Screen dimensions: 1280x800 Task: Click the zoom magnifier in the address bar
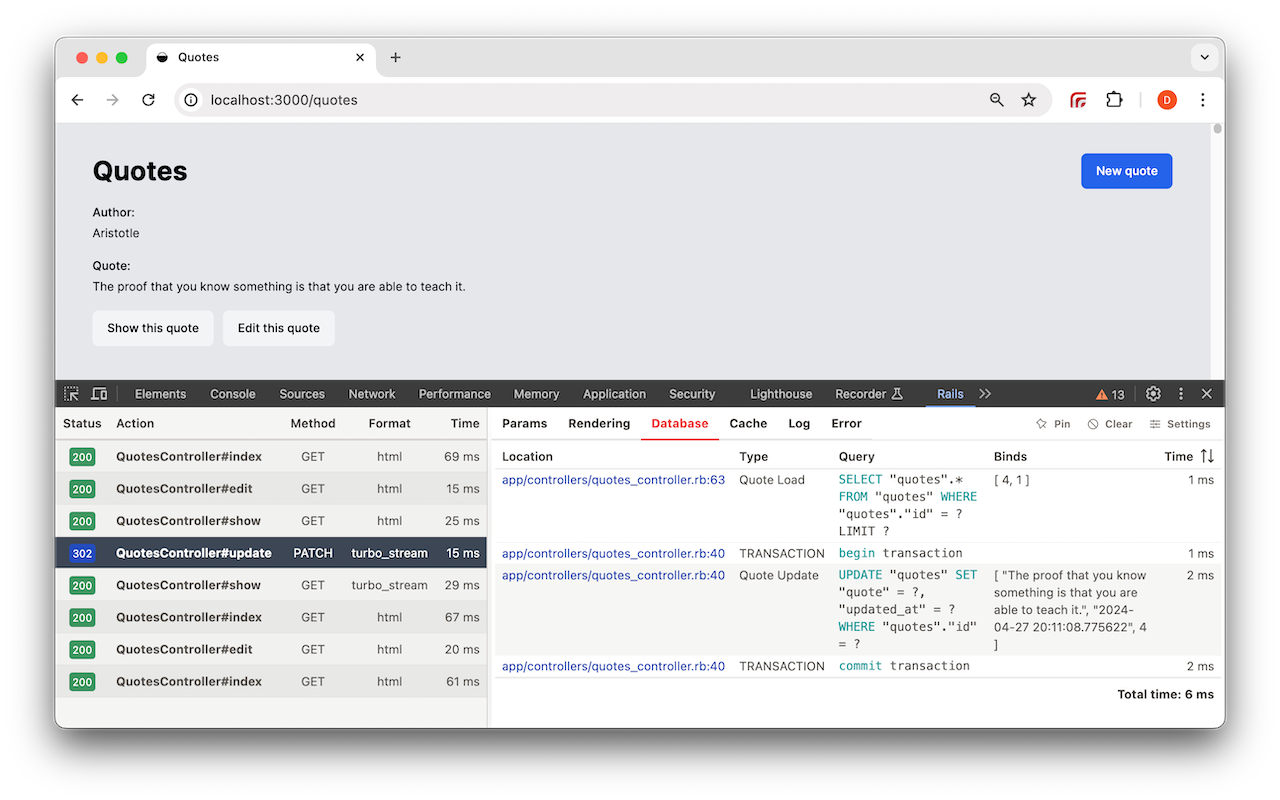pyautogui.click(x=996, y=100)
